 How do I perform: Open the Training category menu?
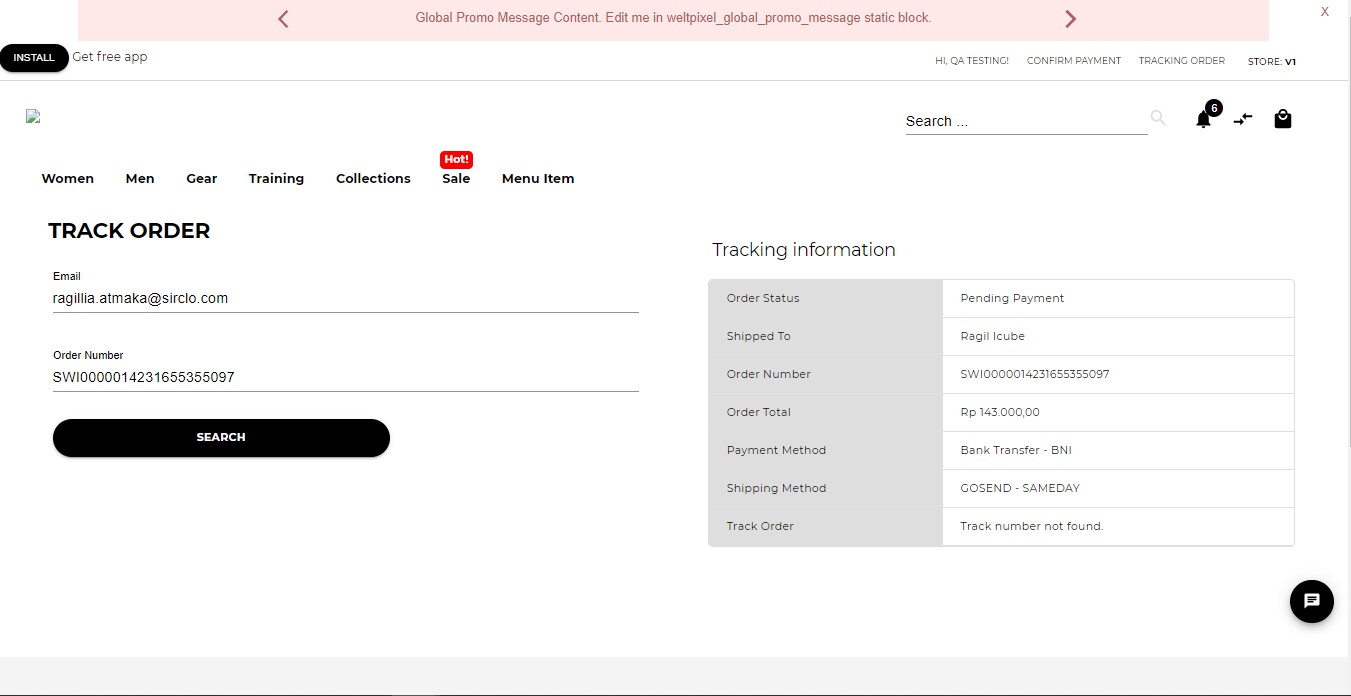276,178
